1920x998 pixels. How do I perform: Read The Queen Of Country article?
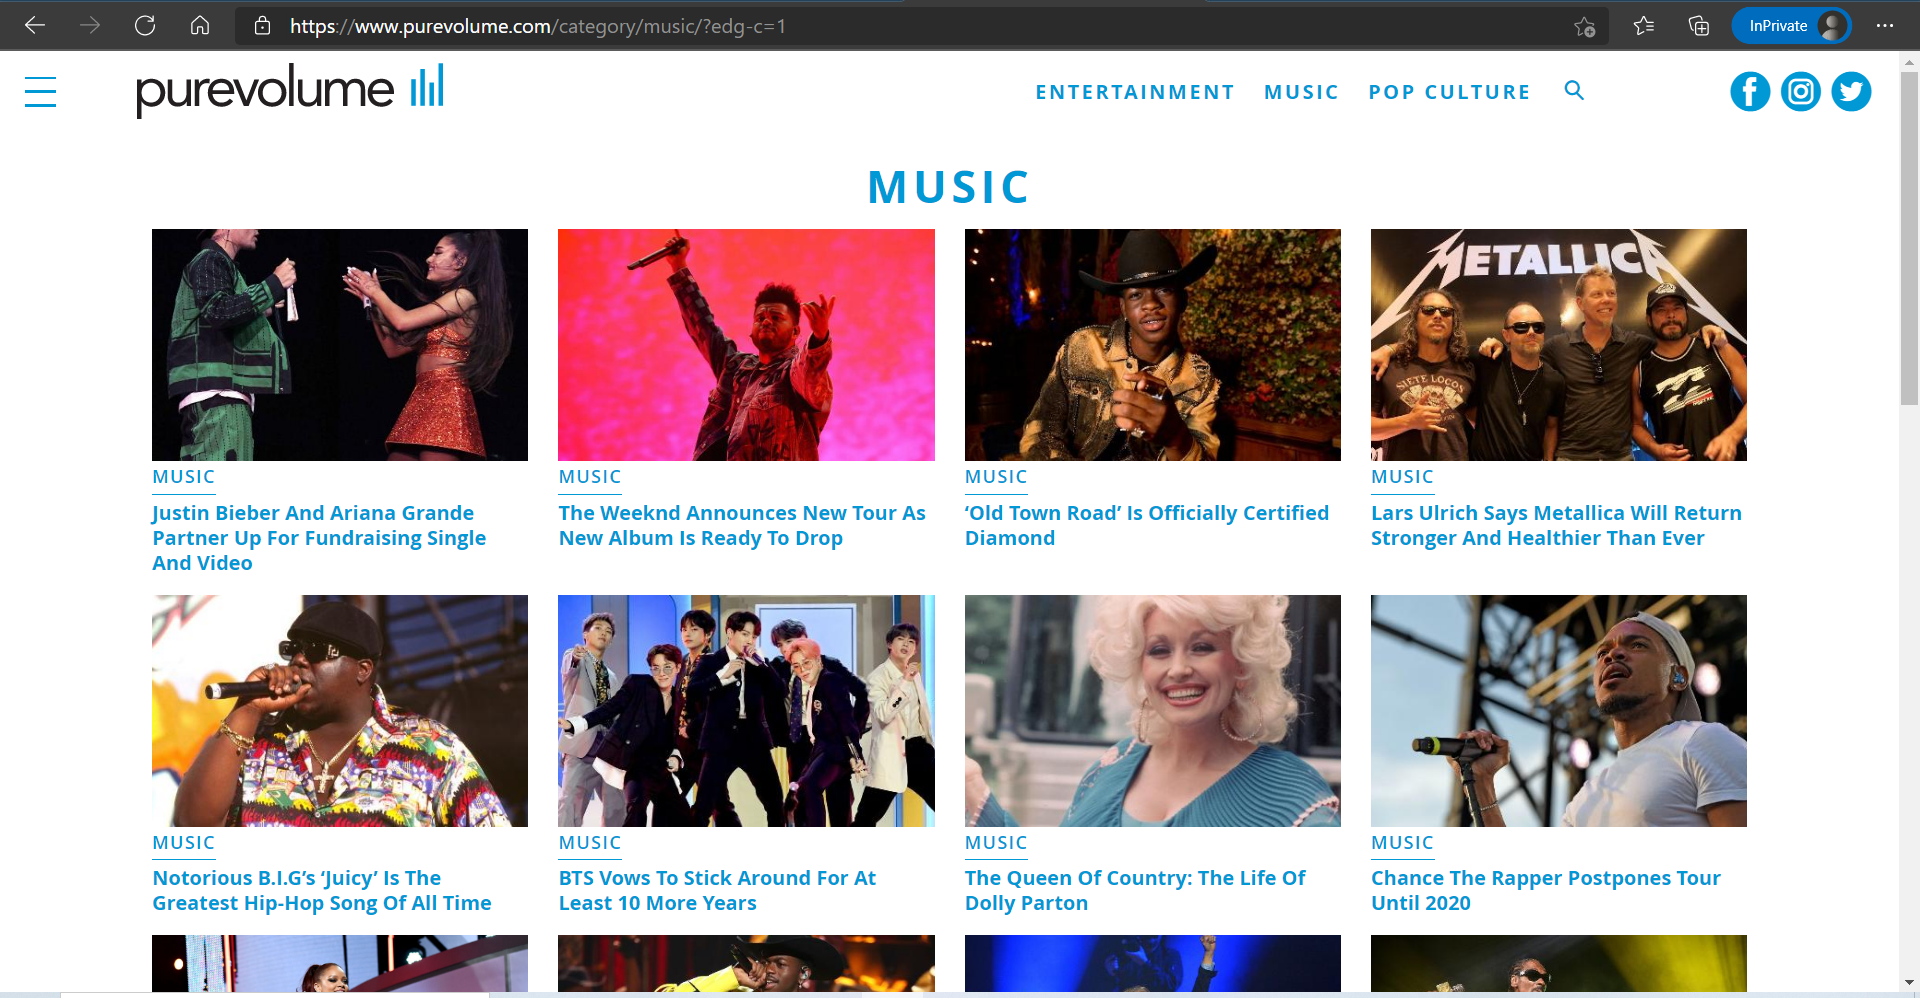click(x=1135, y=890)
